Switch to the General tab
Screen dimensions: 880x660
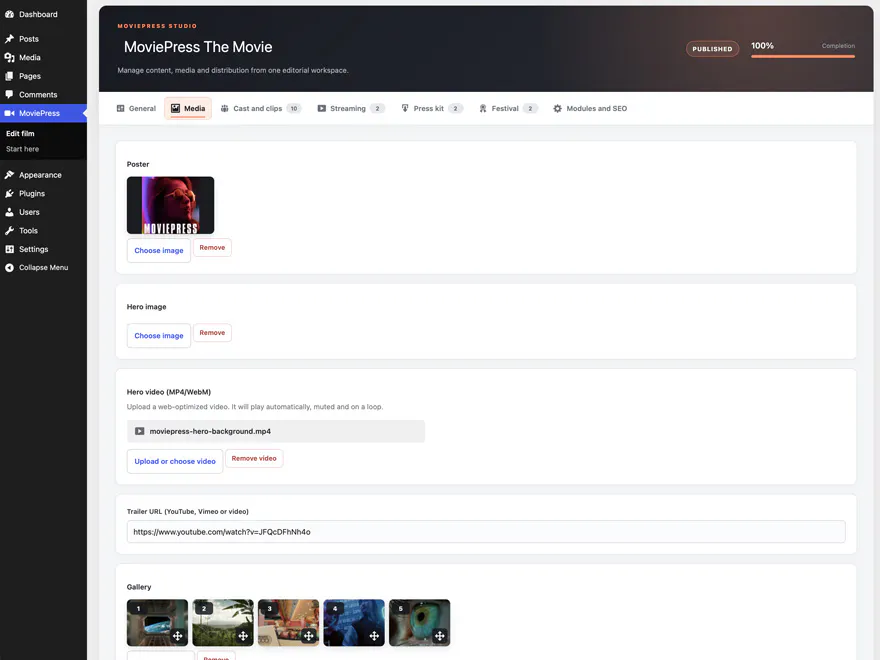pyautogui.click(x=136, y=108)
